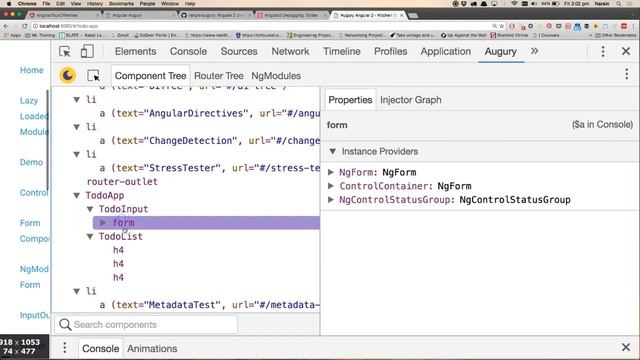Activate the Augury element inspector icon
The image size is (640, 360).
tap(93, 76)
